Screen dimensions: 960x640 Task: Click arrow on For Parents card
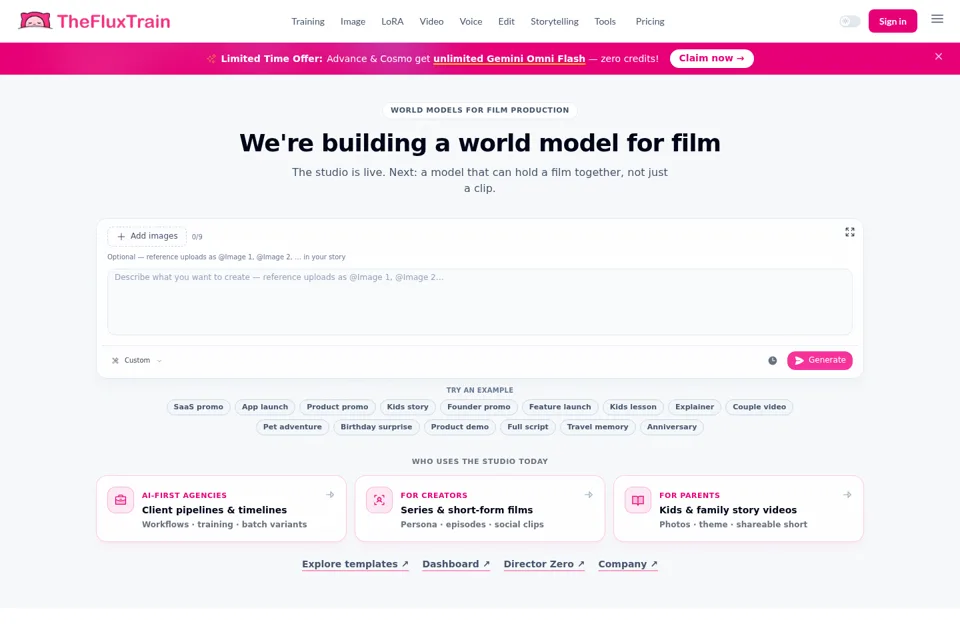[847, 495]
